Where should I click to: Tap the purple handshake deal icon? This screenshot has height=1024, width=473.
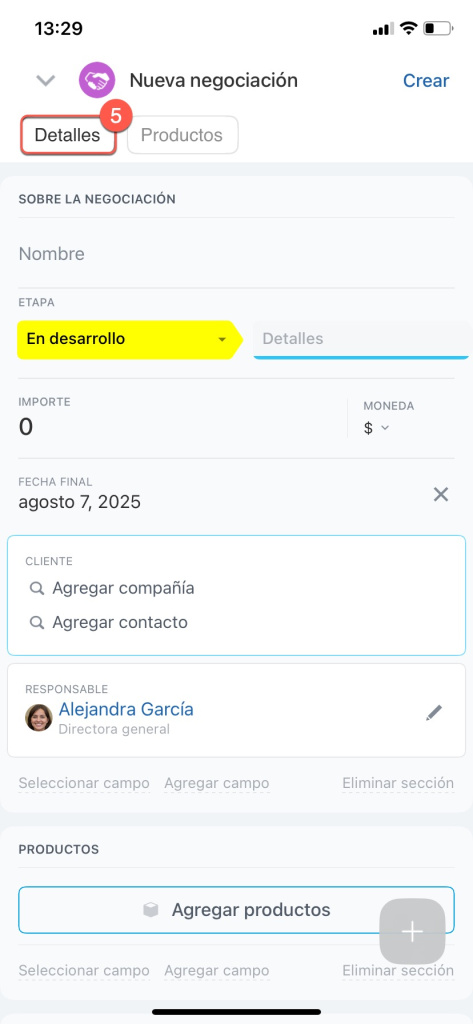pyautogui.click(x=97, y=80)
